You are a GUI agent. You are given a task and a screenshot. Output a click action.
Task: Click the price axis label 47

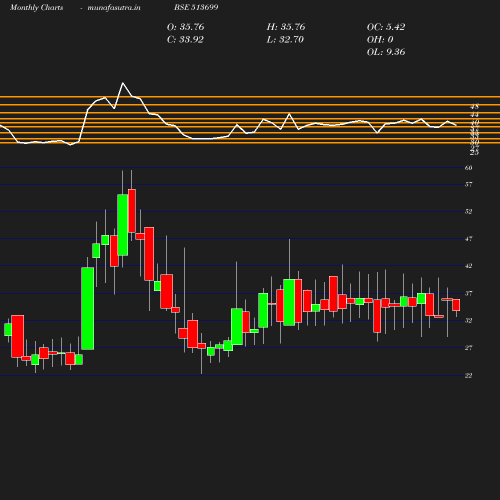coord(468,239)
